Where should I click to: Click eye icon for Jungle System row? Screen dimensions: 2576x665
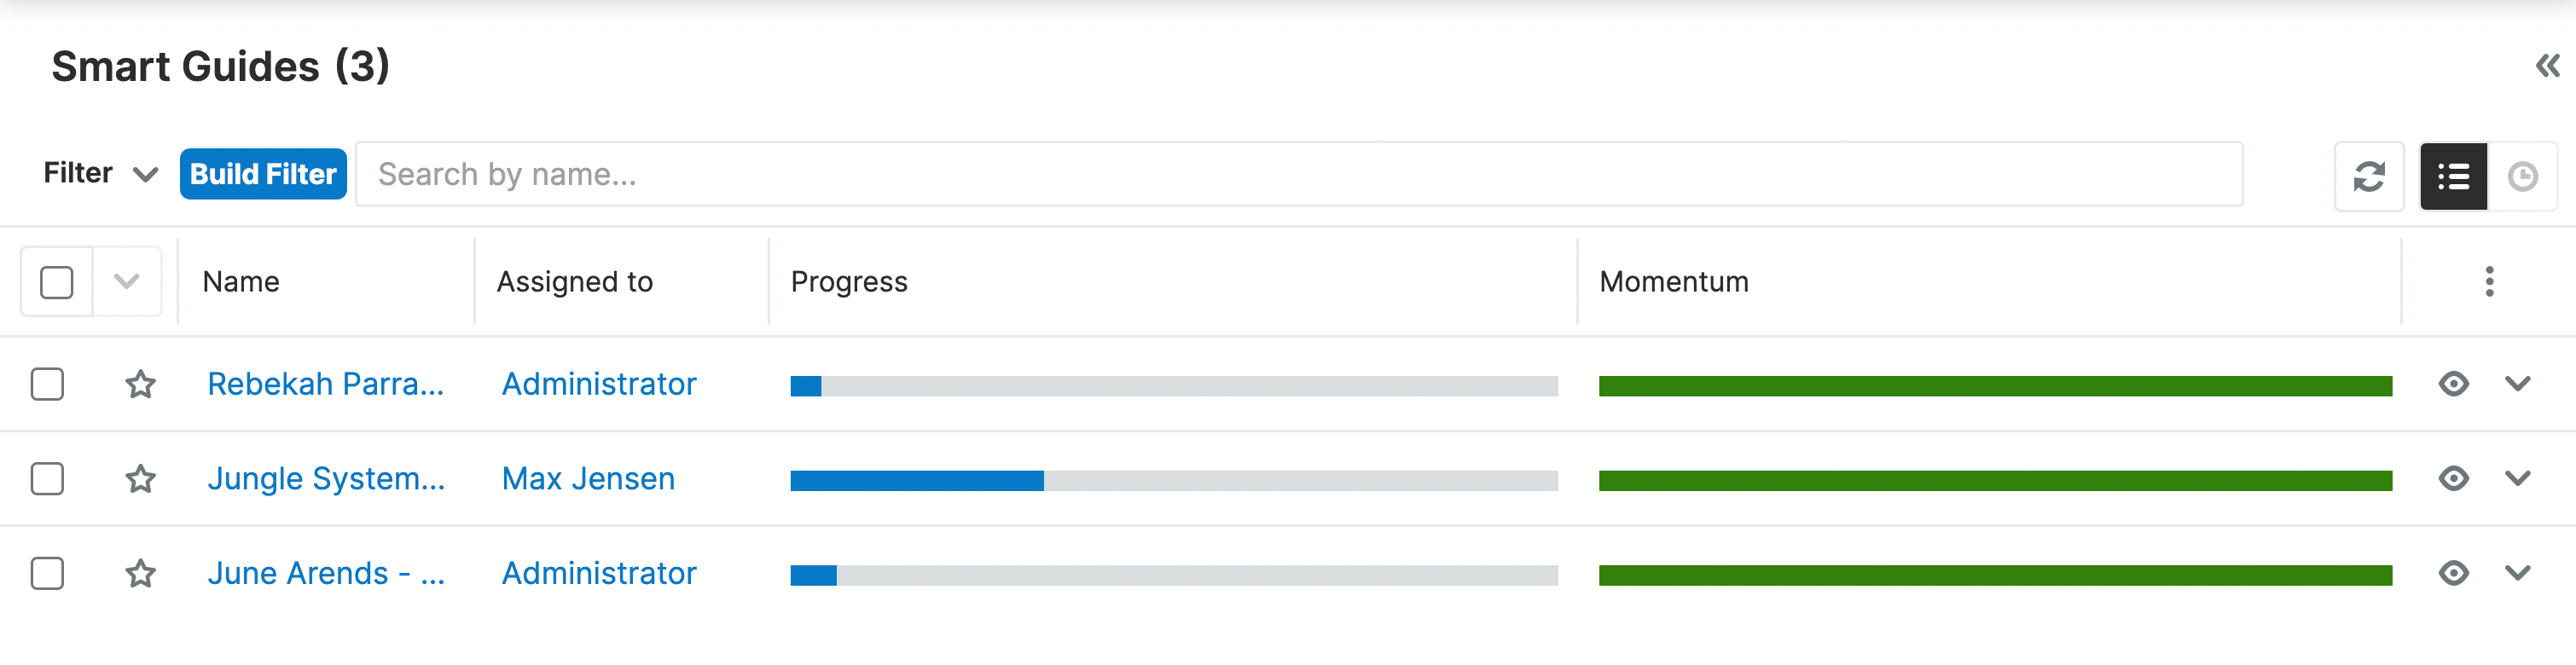[2453, 479]
